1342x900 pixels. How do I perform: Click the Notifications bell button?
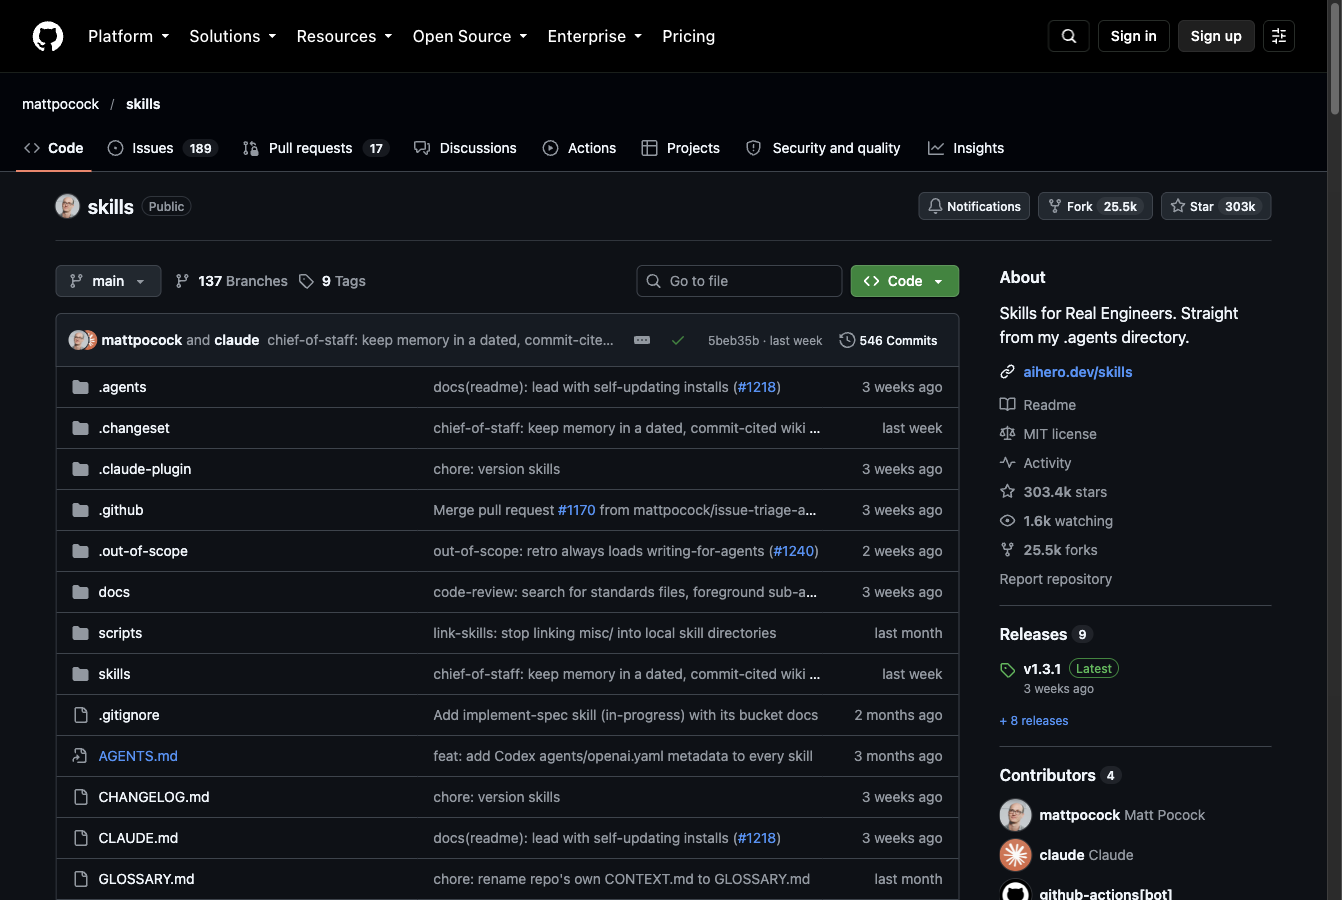(x=974, y=206)
